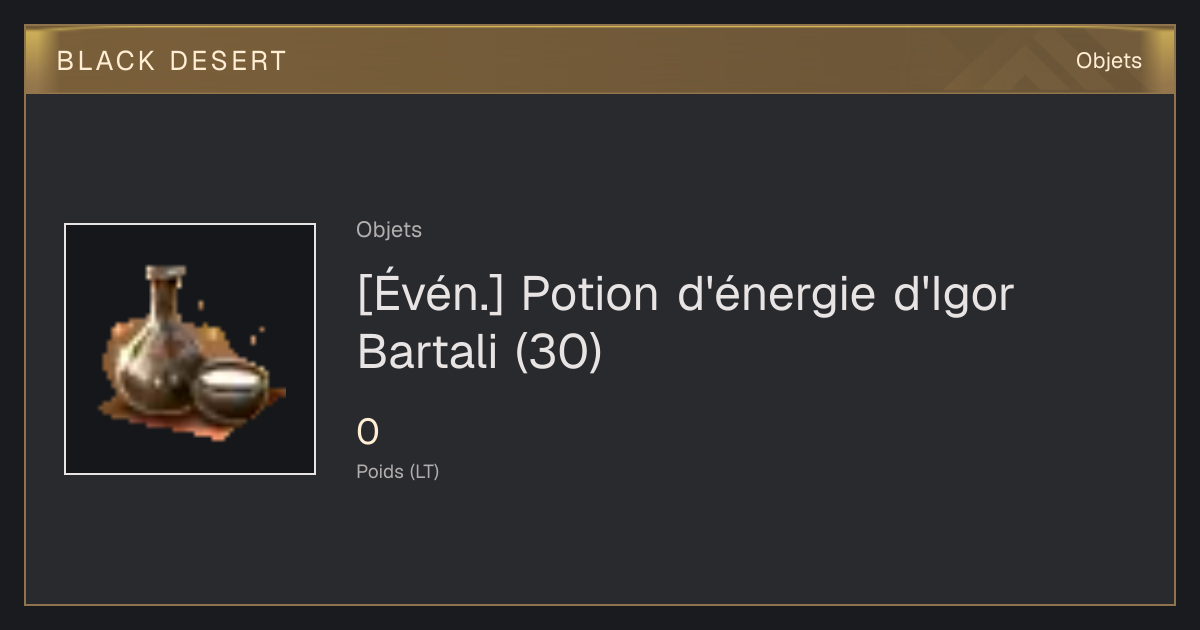Image resolution: width=1200 pixels, height=630 pixels.
Task: Click the Objets category label above the title
Action: coord(389,230)
